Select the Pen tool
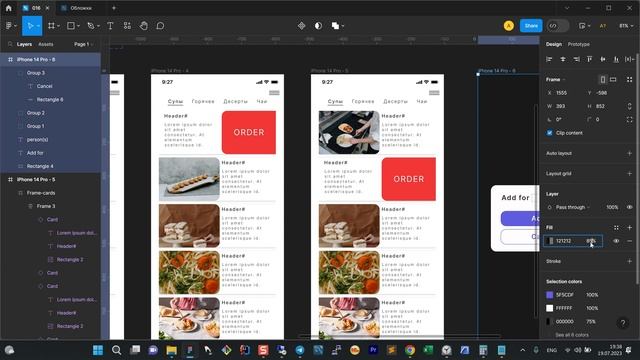This screenshot has width=640, height=360. 90,26
